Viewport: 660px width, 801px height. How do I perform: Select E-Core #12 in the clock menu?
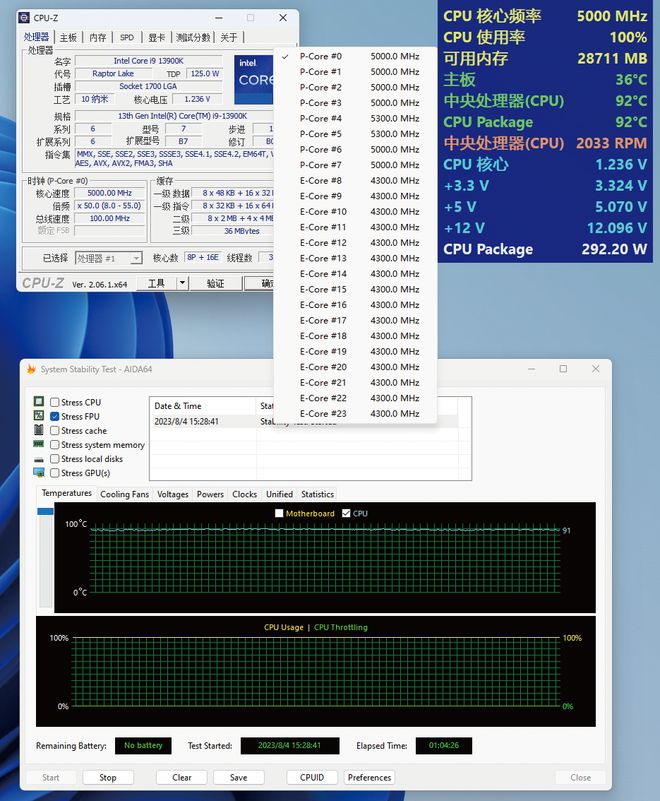(x=355, y=243)
